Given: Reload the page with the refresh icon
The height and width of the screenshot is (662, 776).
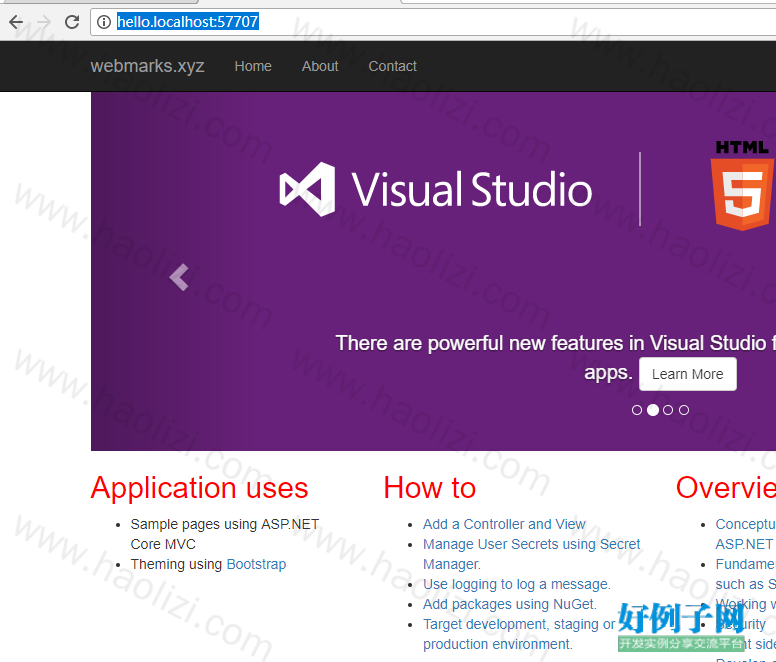Looking at the screenshot, I should click(72, 22).
